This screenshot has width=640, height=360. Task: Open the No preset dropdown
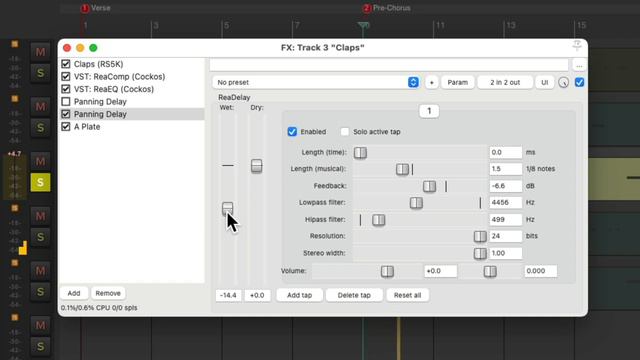(316, 82)
